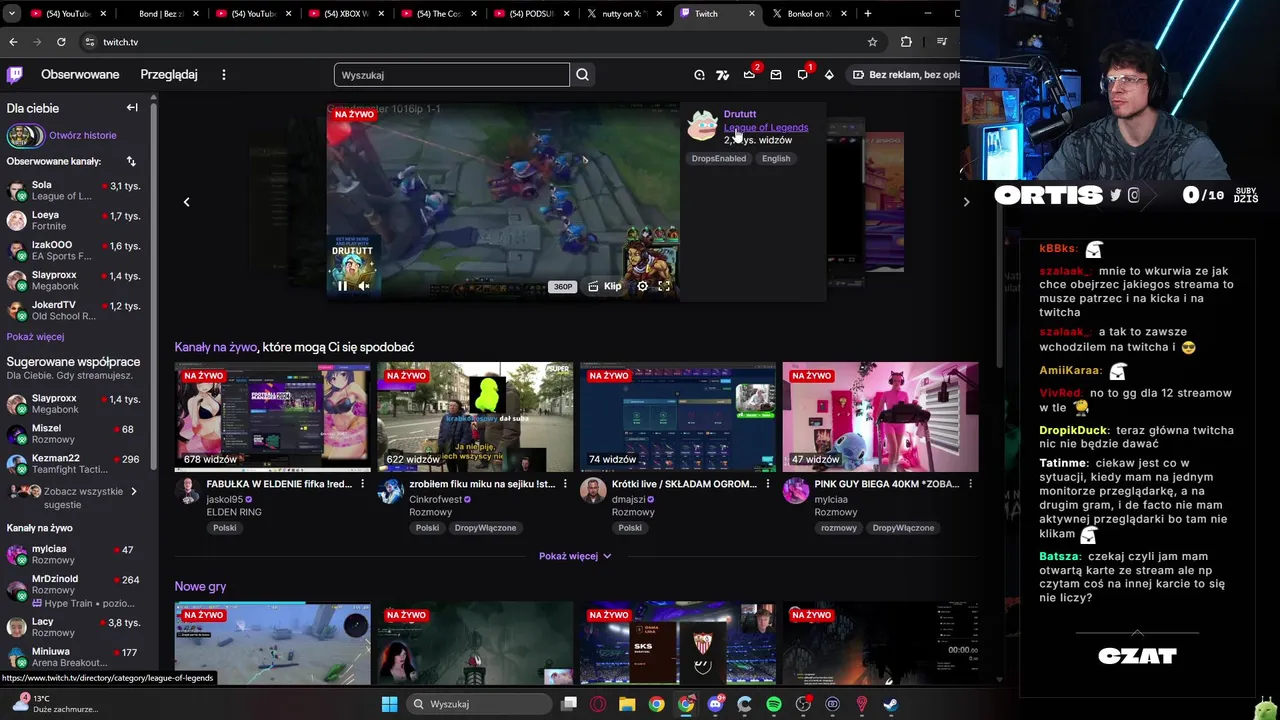
Task: Expand Pokaż więcej in followed channels sidebar
Action: tap(35, 337)
